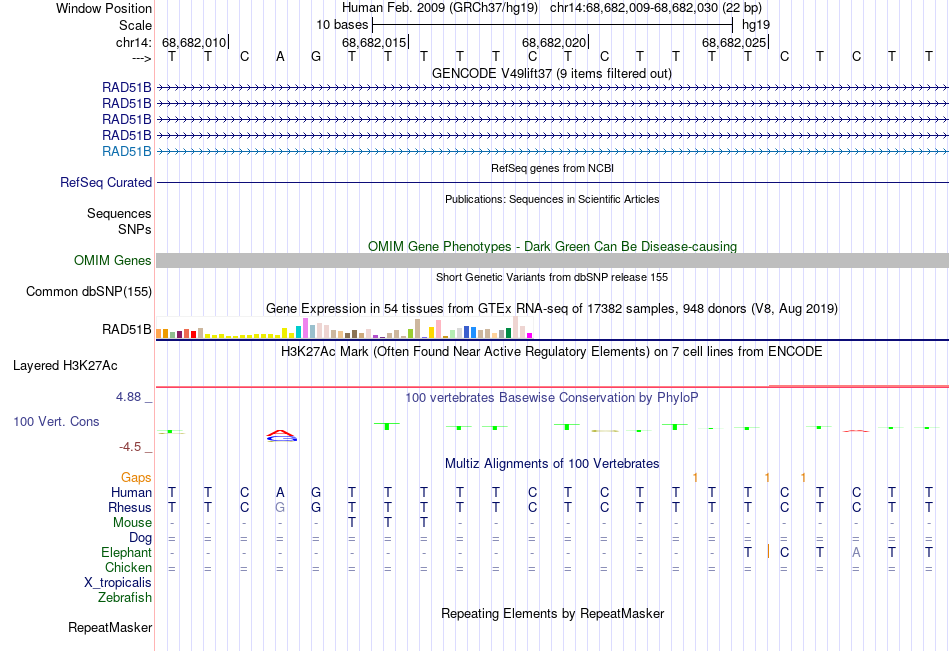Click the 68,682,020 ruler position label

(554, 42)
